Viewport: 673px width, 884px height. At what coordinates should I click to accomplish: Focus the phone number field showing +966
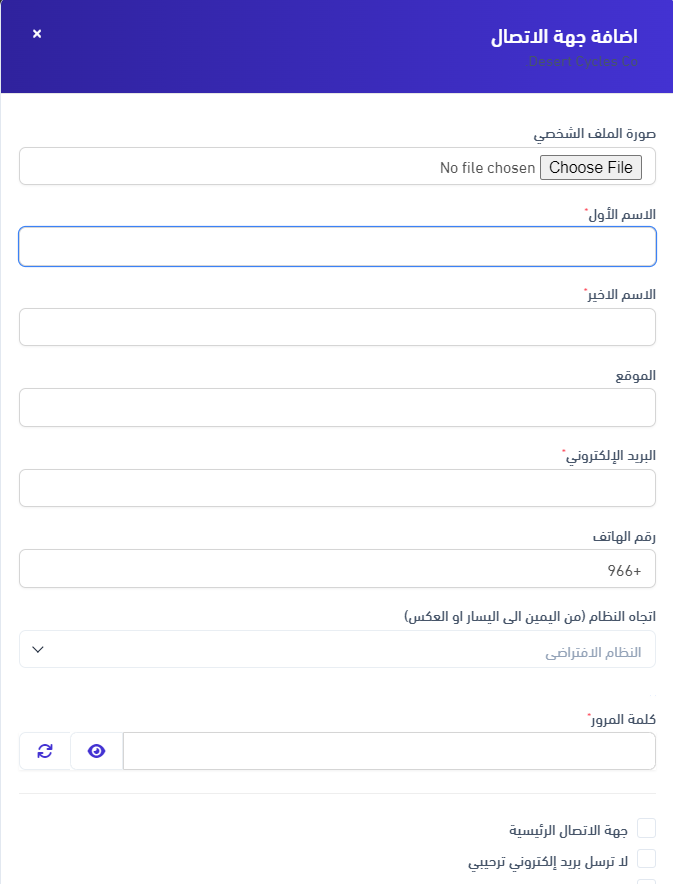337,569
